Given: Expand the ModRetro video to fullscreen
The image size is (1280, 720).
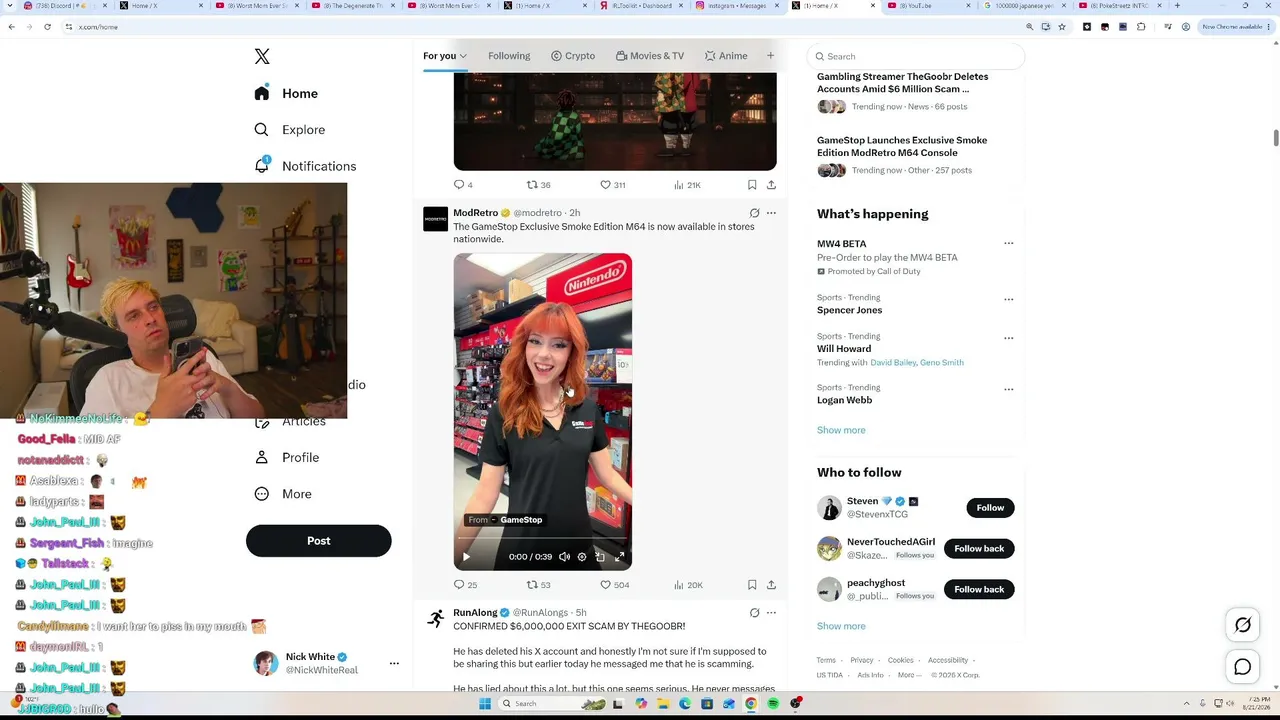Looking at the screenshot, I should [x=619, y=557].
